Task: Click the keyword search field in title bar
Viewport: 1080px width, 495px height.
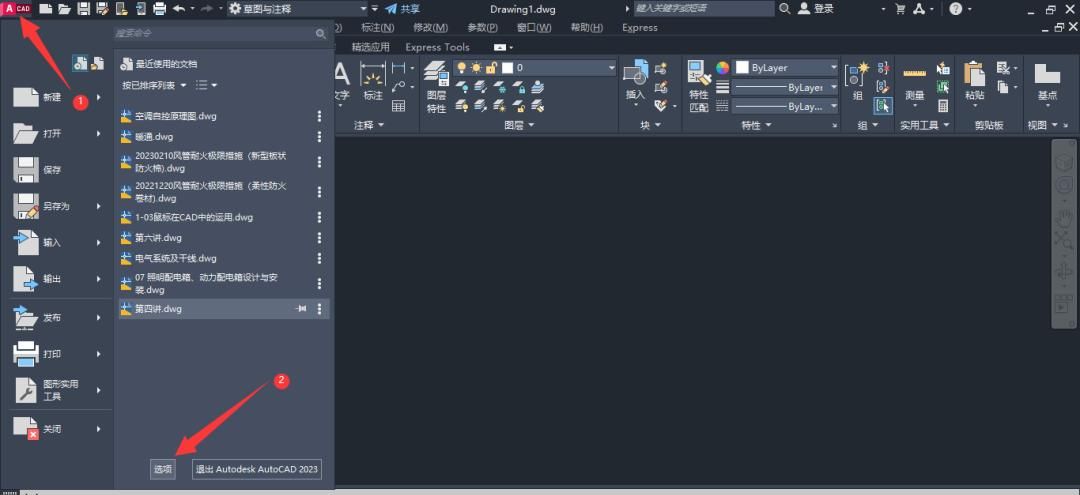Action: [x=703, y=9]
